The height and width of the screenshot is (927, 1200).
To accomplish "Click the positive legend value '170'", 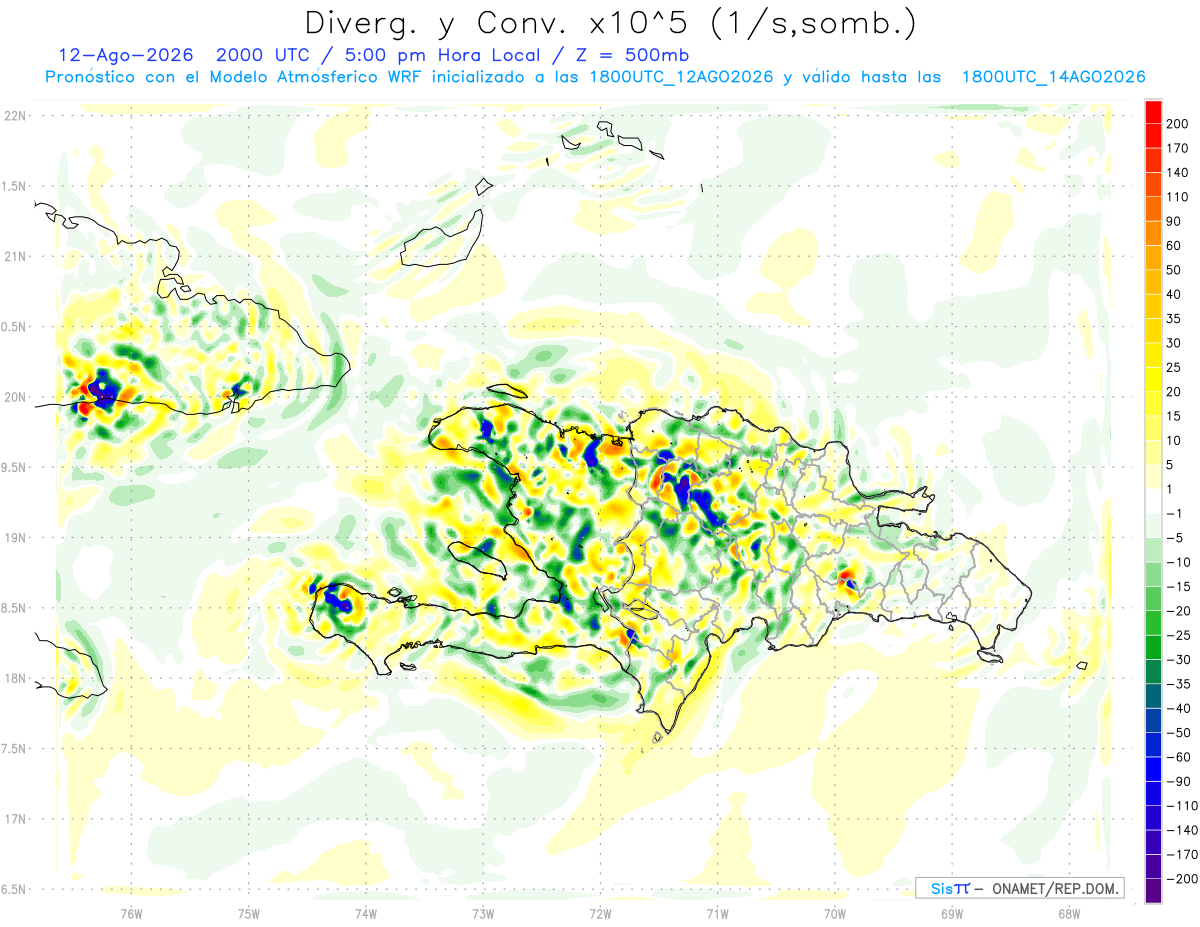I will click(x=1178, y=148).
